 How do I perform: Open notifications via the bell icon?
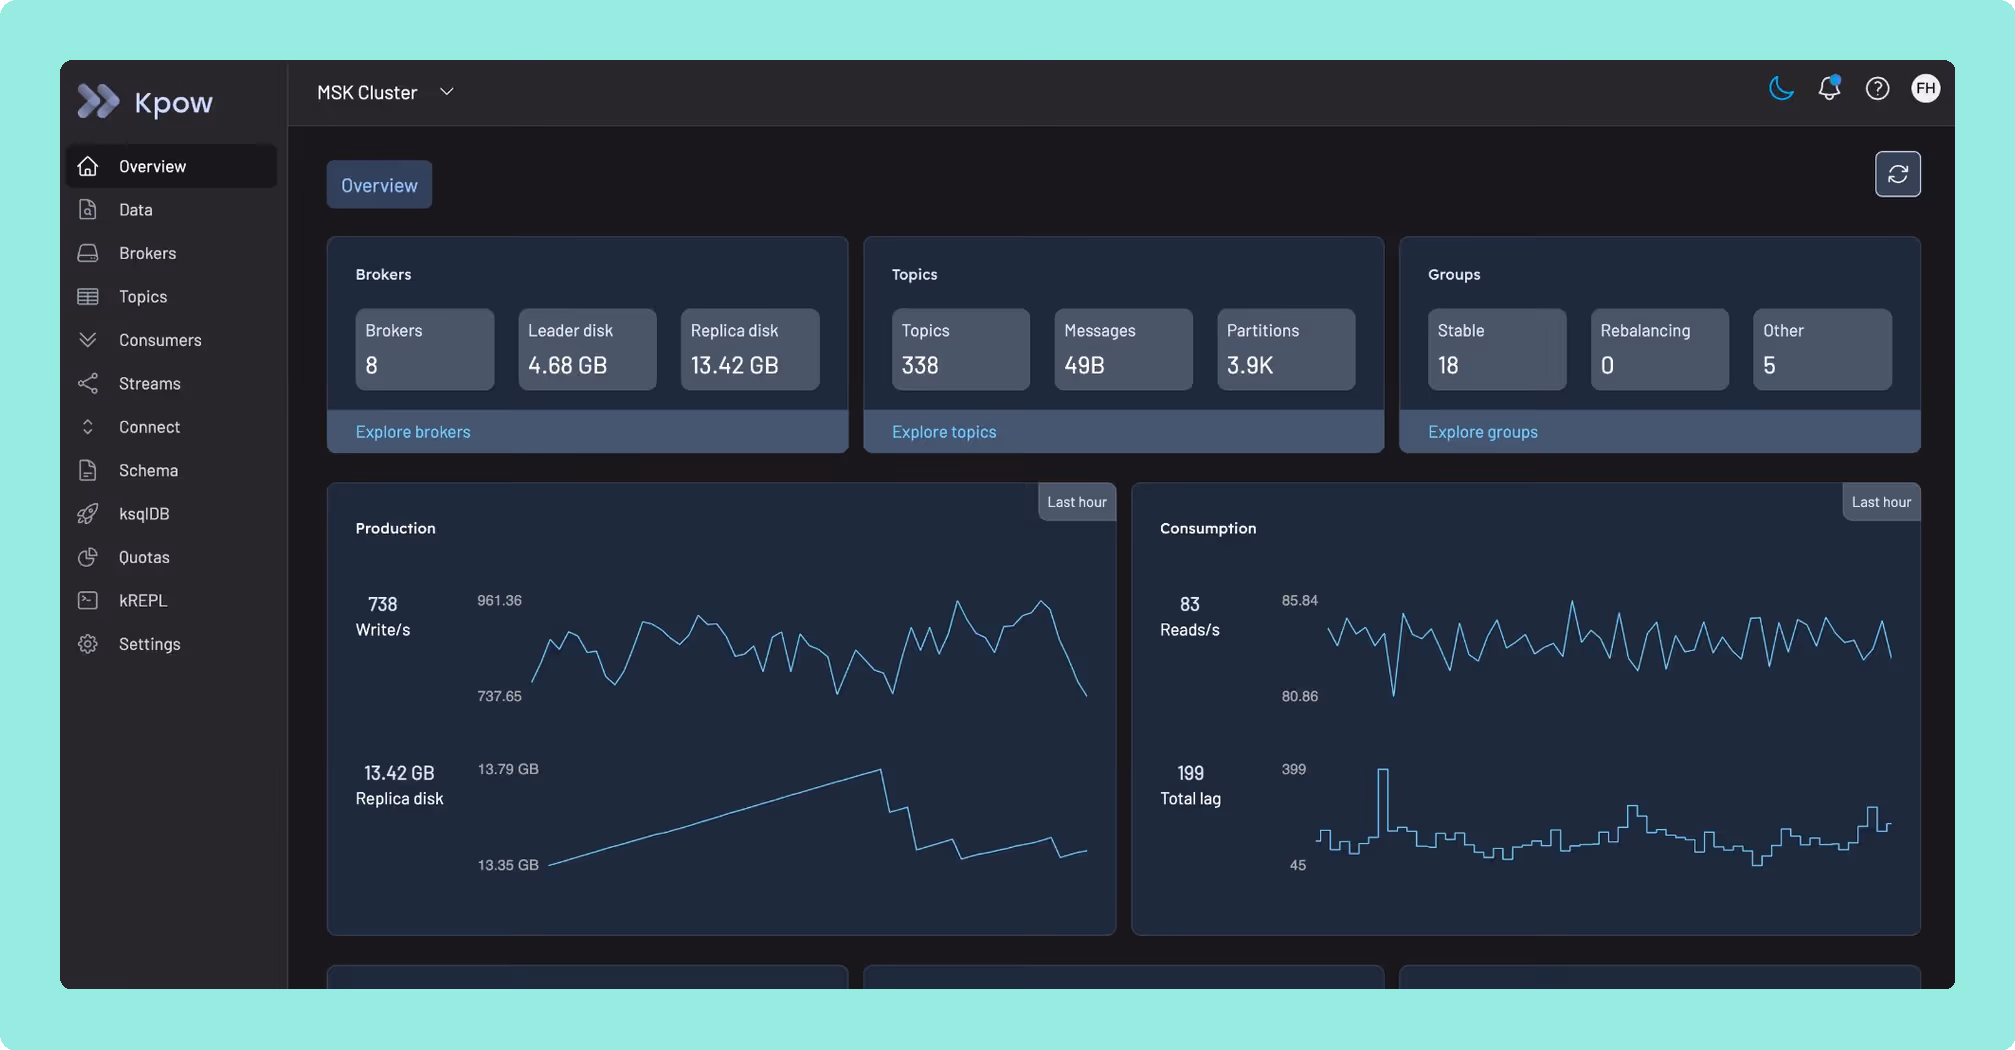[x=1829, y=89]
